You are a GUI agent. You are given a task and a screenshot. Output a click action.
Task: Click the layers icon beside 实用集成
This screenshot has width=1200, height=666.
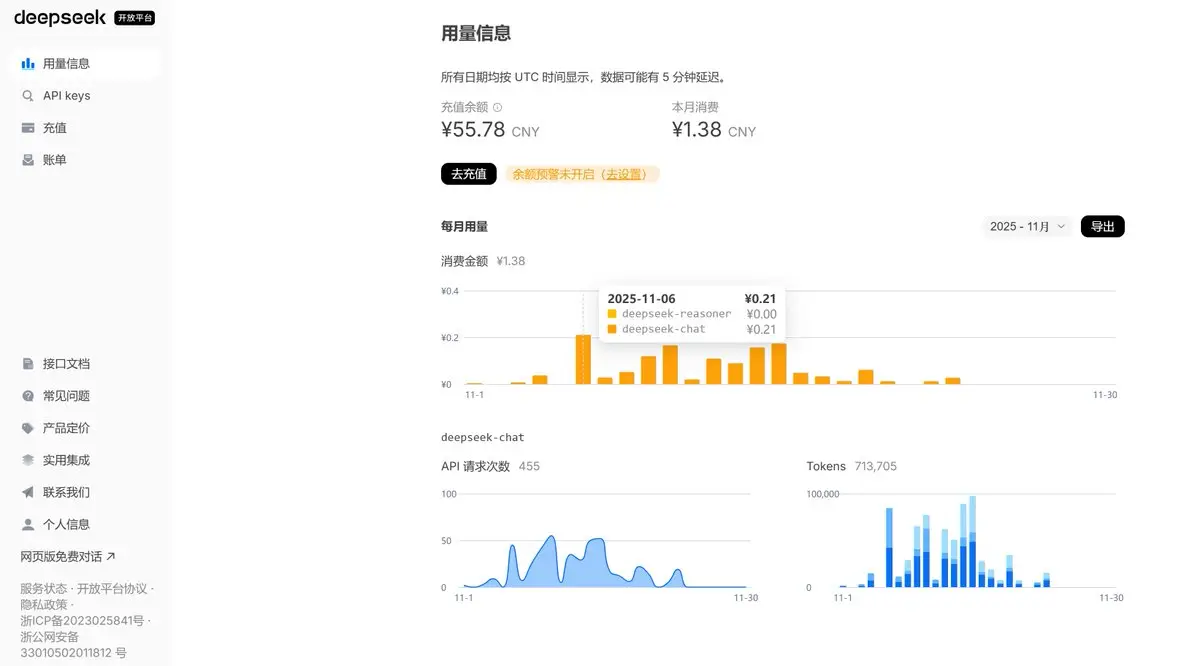click(28, 460)
